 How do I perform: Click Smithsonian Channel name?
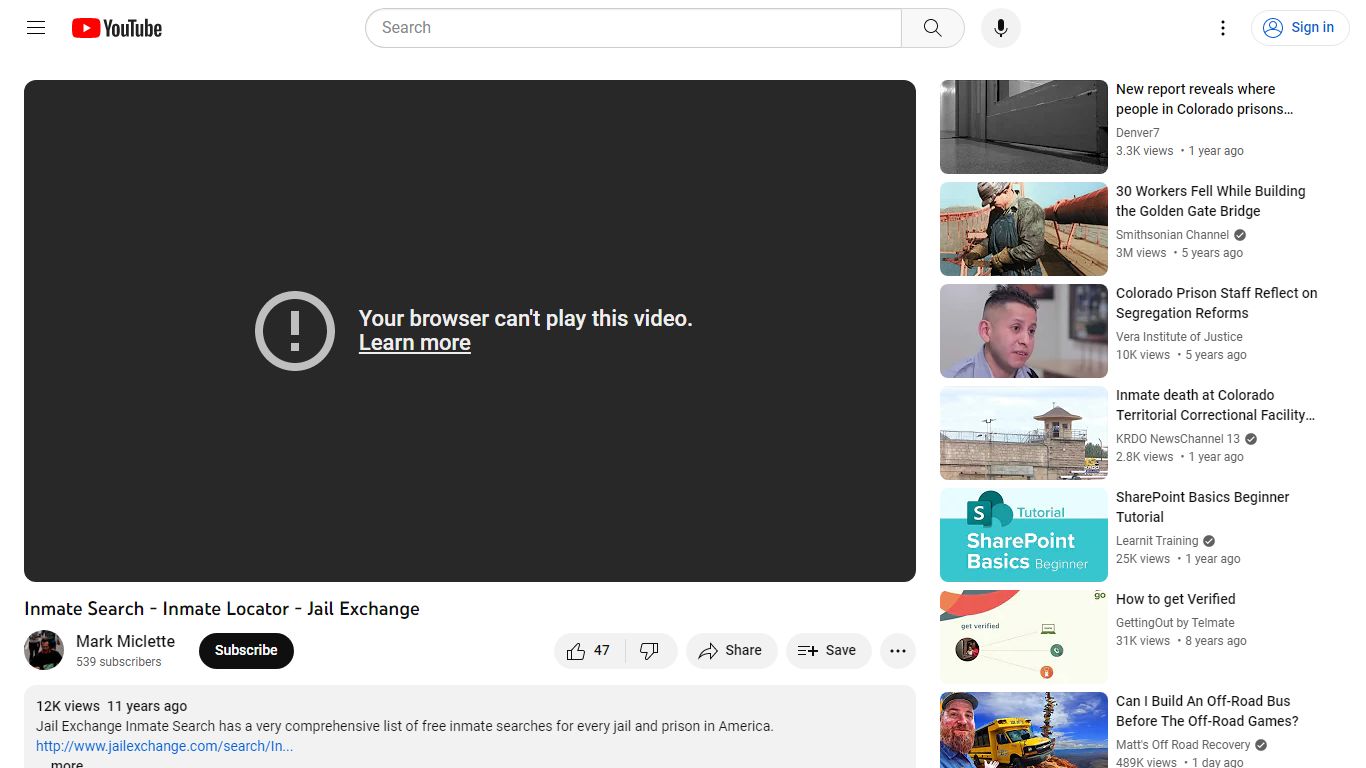point(1172,235)
